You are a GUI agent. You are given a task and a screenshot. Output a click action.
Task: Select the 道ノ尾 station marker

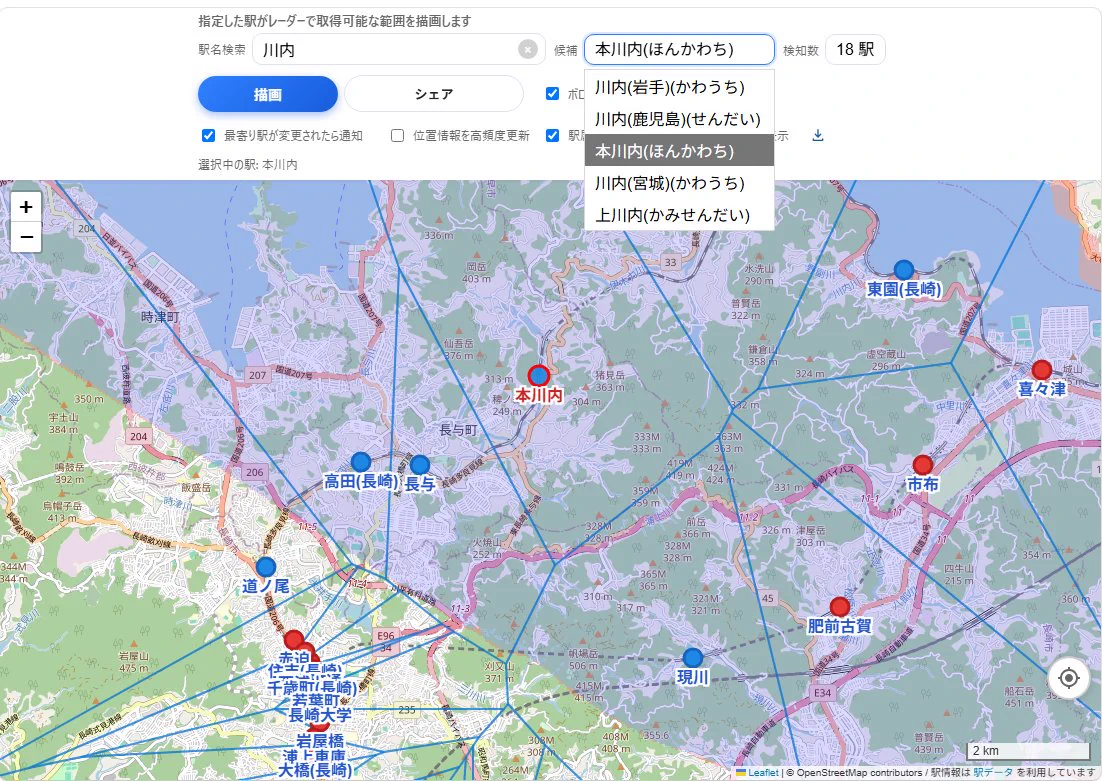click(x=266, y=567)
